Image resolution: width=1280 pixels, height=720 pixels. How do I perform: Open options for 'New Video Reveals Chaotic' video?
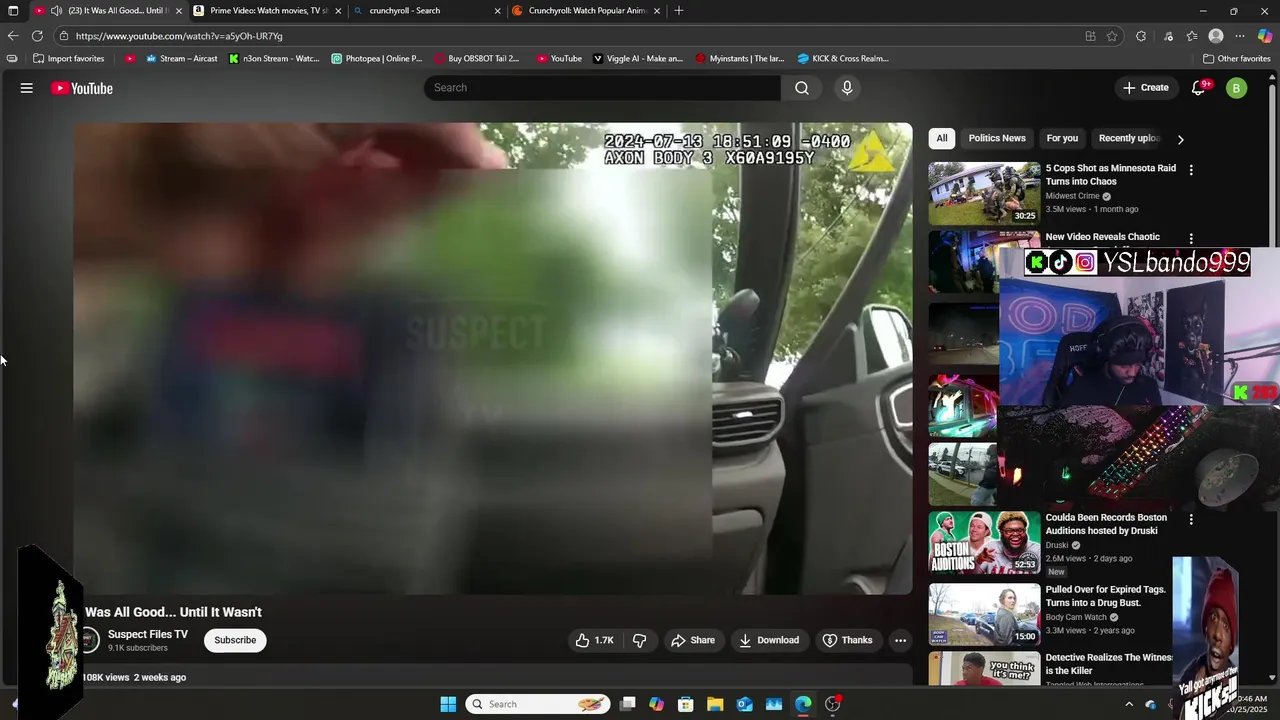1191,239
